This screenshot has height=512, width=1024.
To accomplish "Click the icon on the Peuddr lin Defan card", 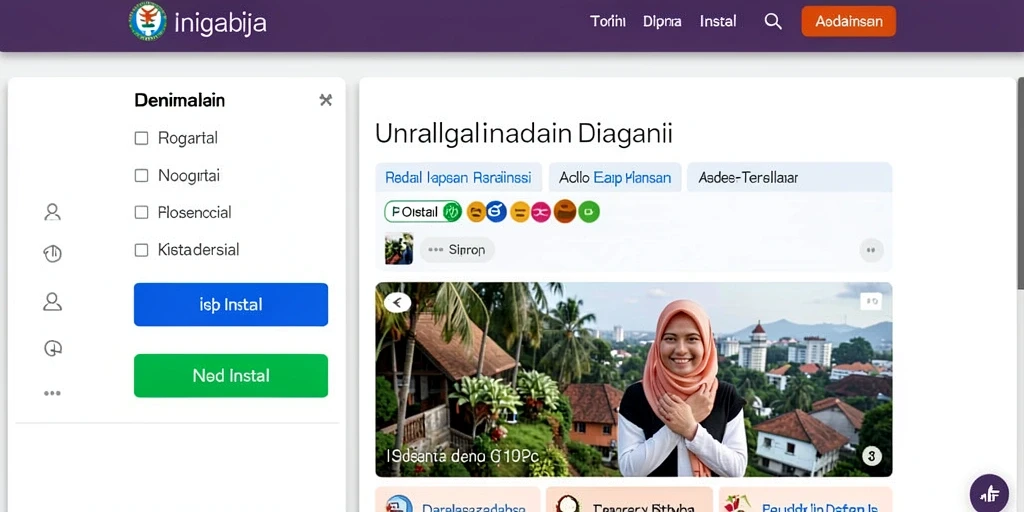I will [737, 504].
